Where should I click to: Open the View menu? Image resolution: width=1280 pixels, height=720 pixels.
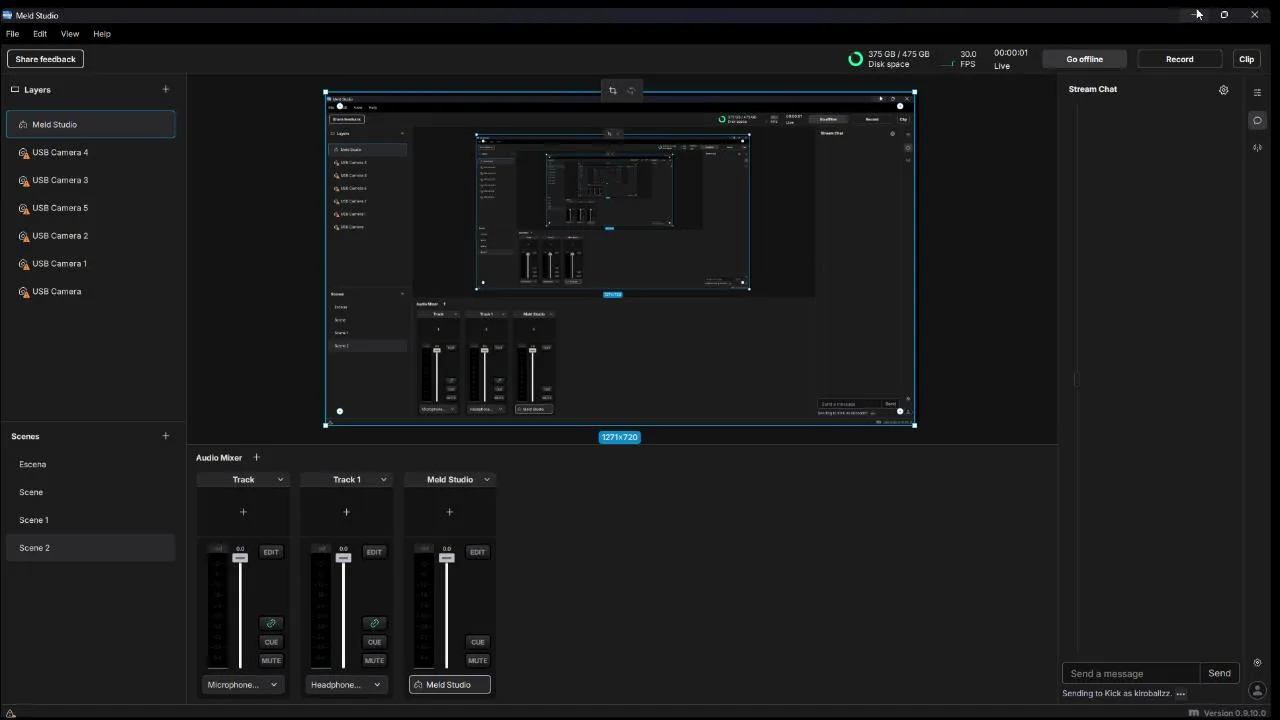point(70,34)
